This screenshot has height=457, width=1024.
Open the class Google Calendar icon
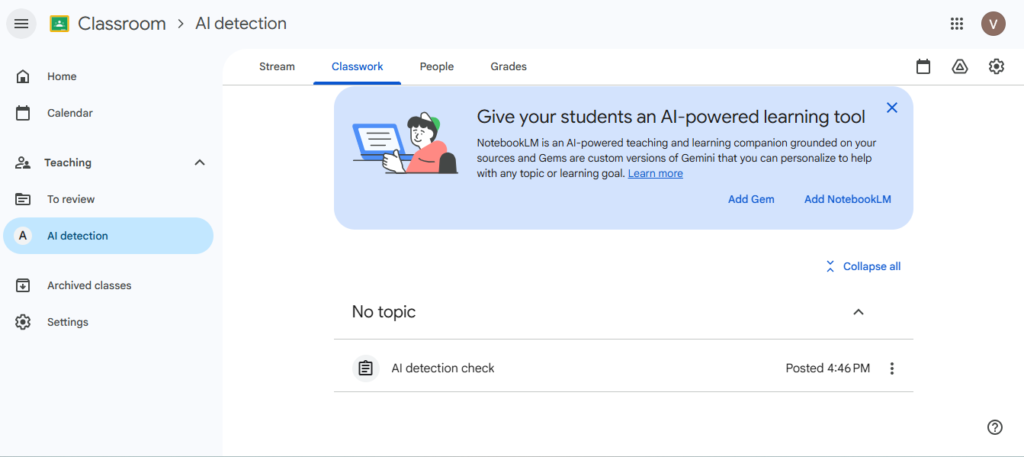[923, 67]
